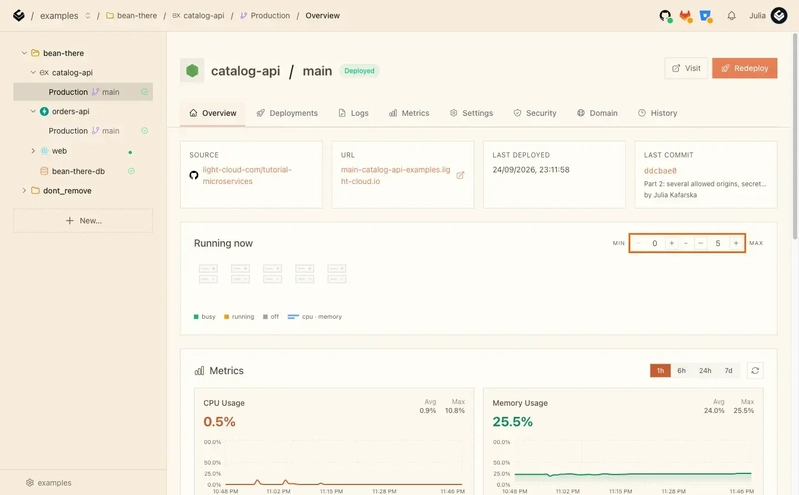799x495 pixels.
Task: Click the Light Cloud logo at top left
Action: (19, 16)
